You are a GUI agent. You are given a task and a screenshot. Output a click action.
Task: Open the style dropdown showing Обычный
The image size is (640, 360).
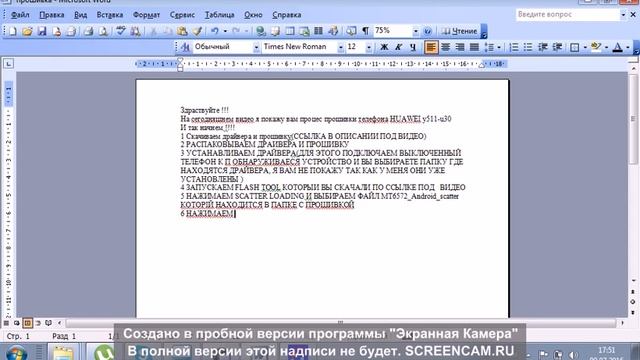point(256,47)
